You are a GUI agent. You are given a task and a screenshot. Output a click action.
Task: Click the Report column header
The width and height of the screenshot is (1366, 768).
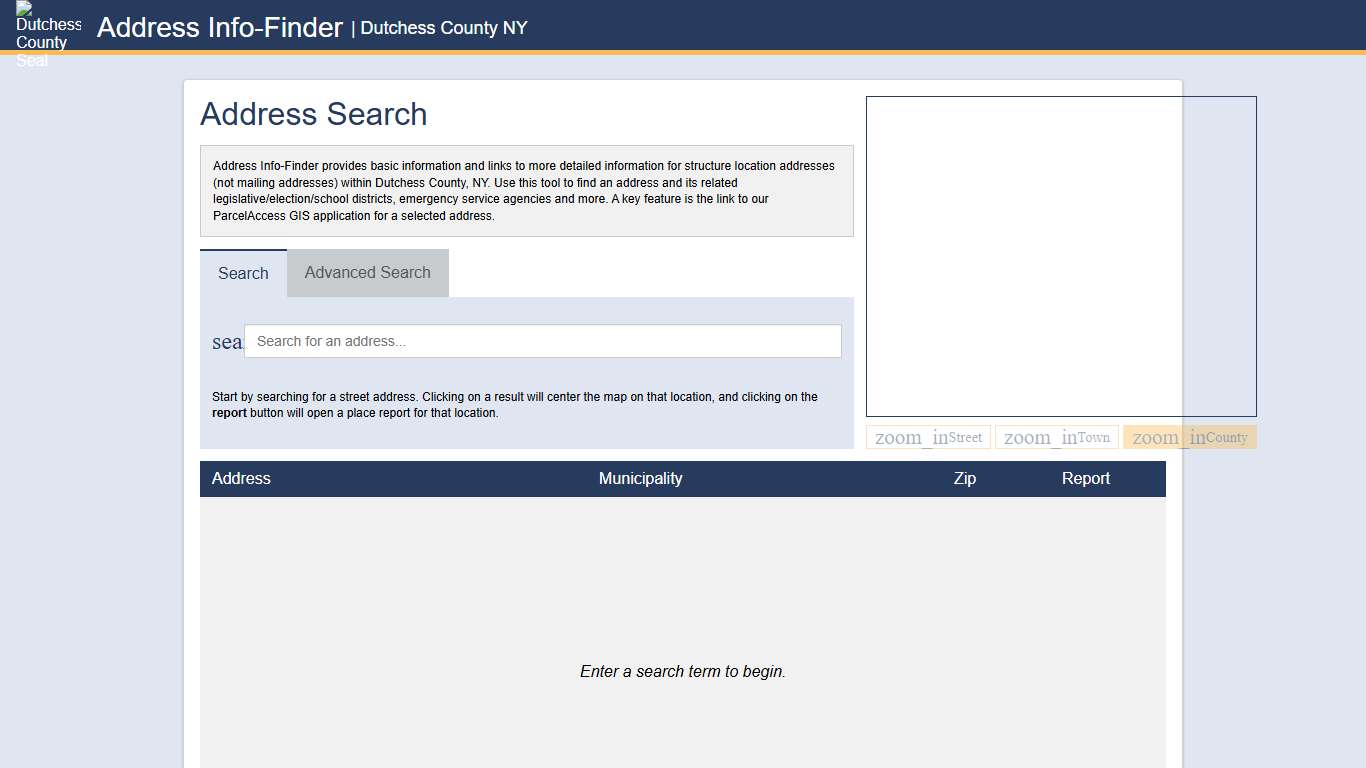click(1086, 478)
